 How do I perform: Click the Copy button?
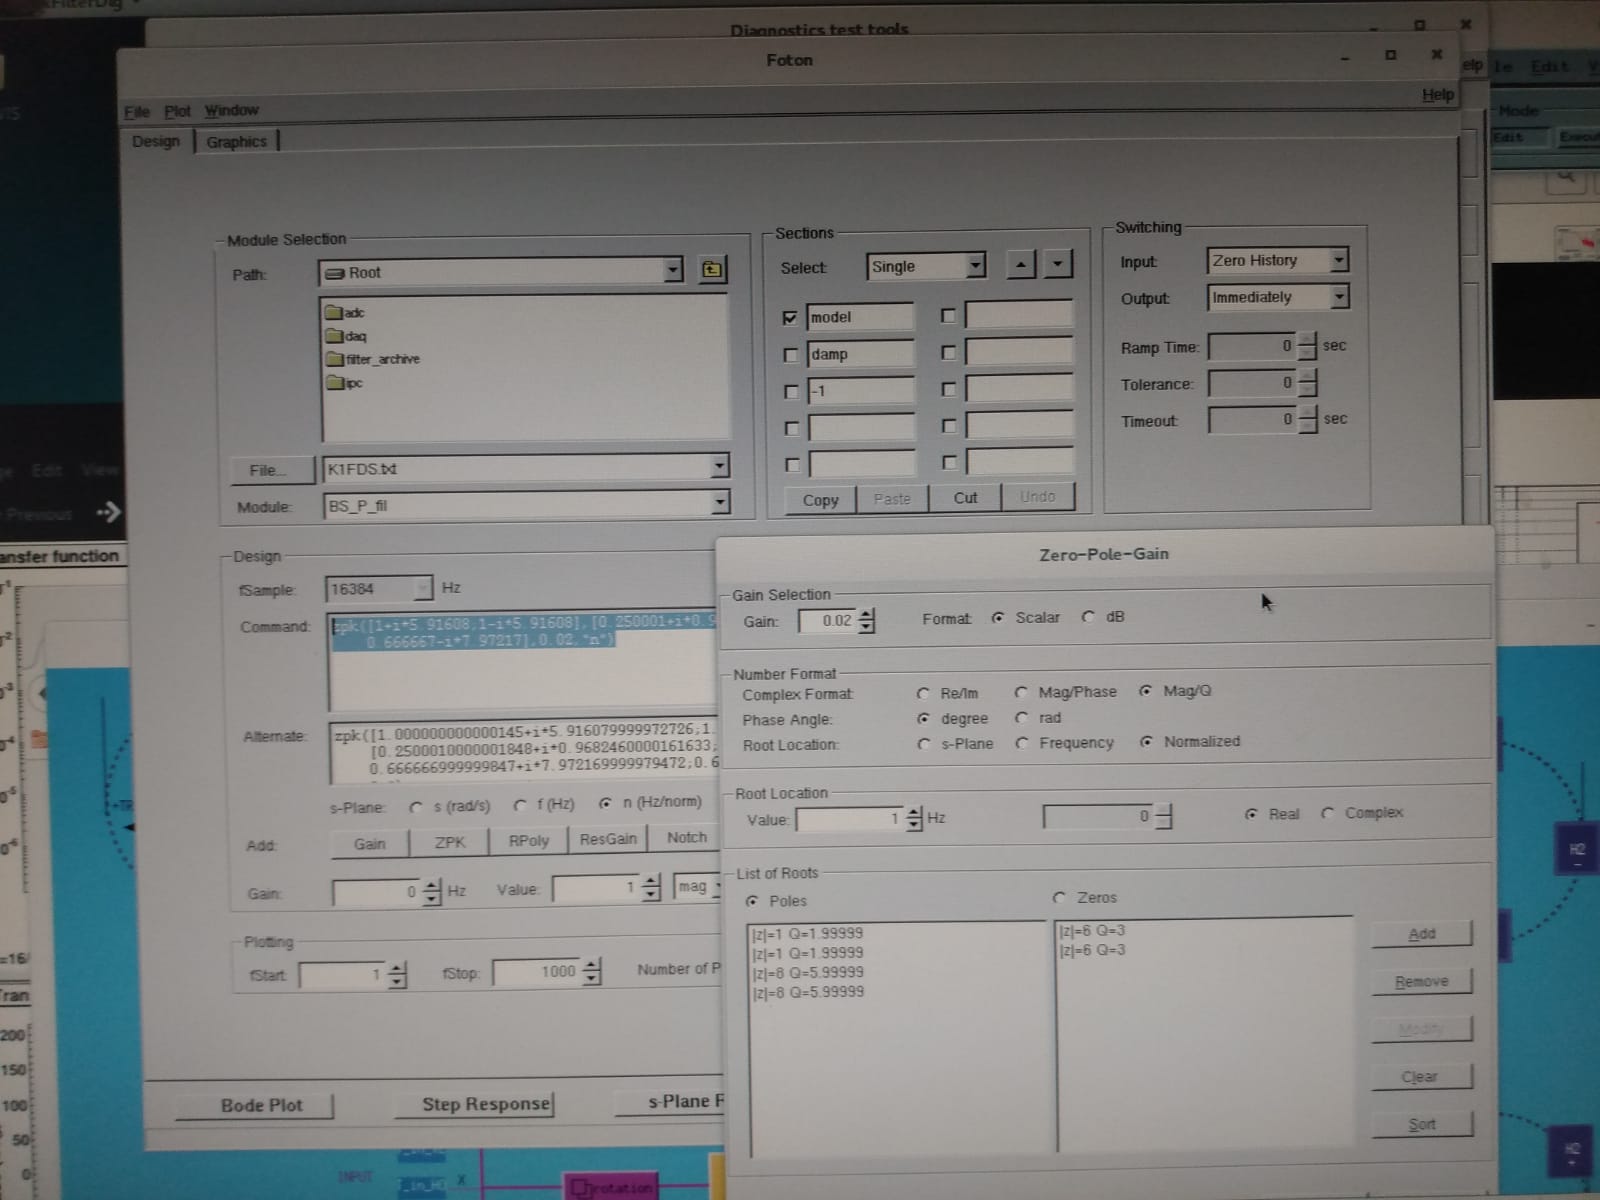point(820,500)
